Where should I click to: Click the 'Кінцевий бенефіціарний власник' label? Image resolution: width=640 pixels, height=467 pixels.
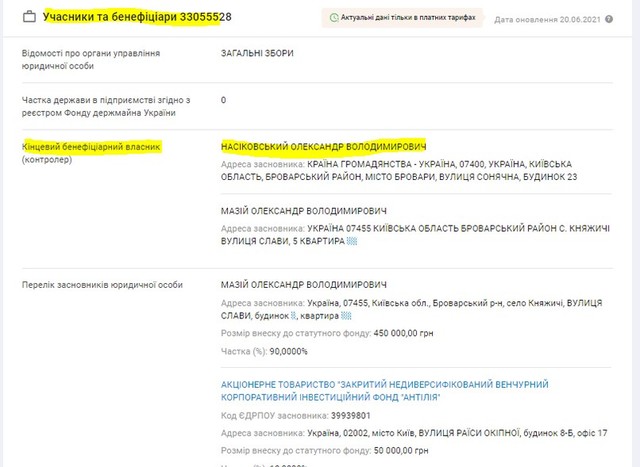click(91, 147)
